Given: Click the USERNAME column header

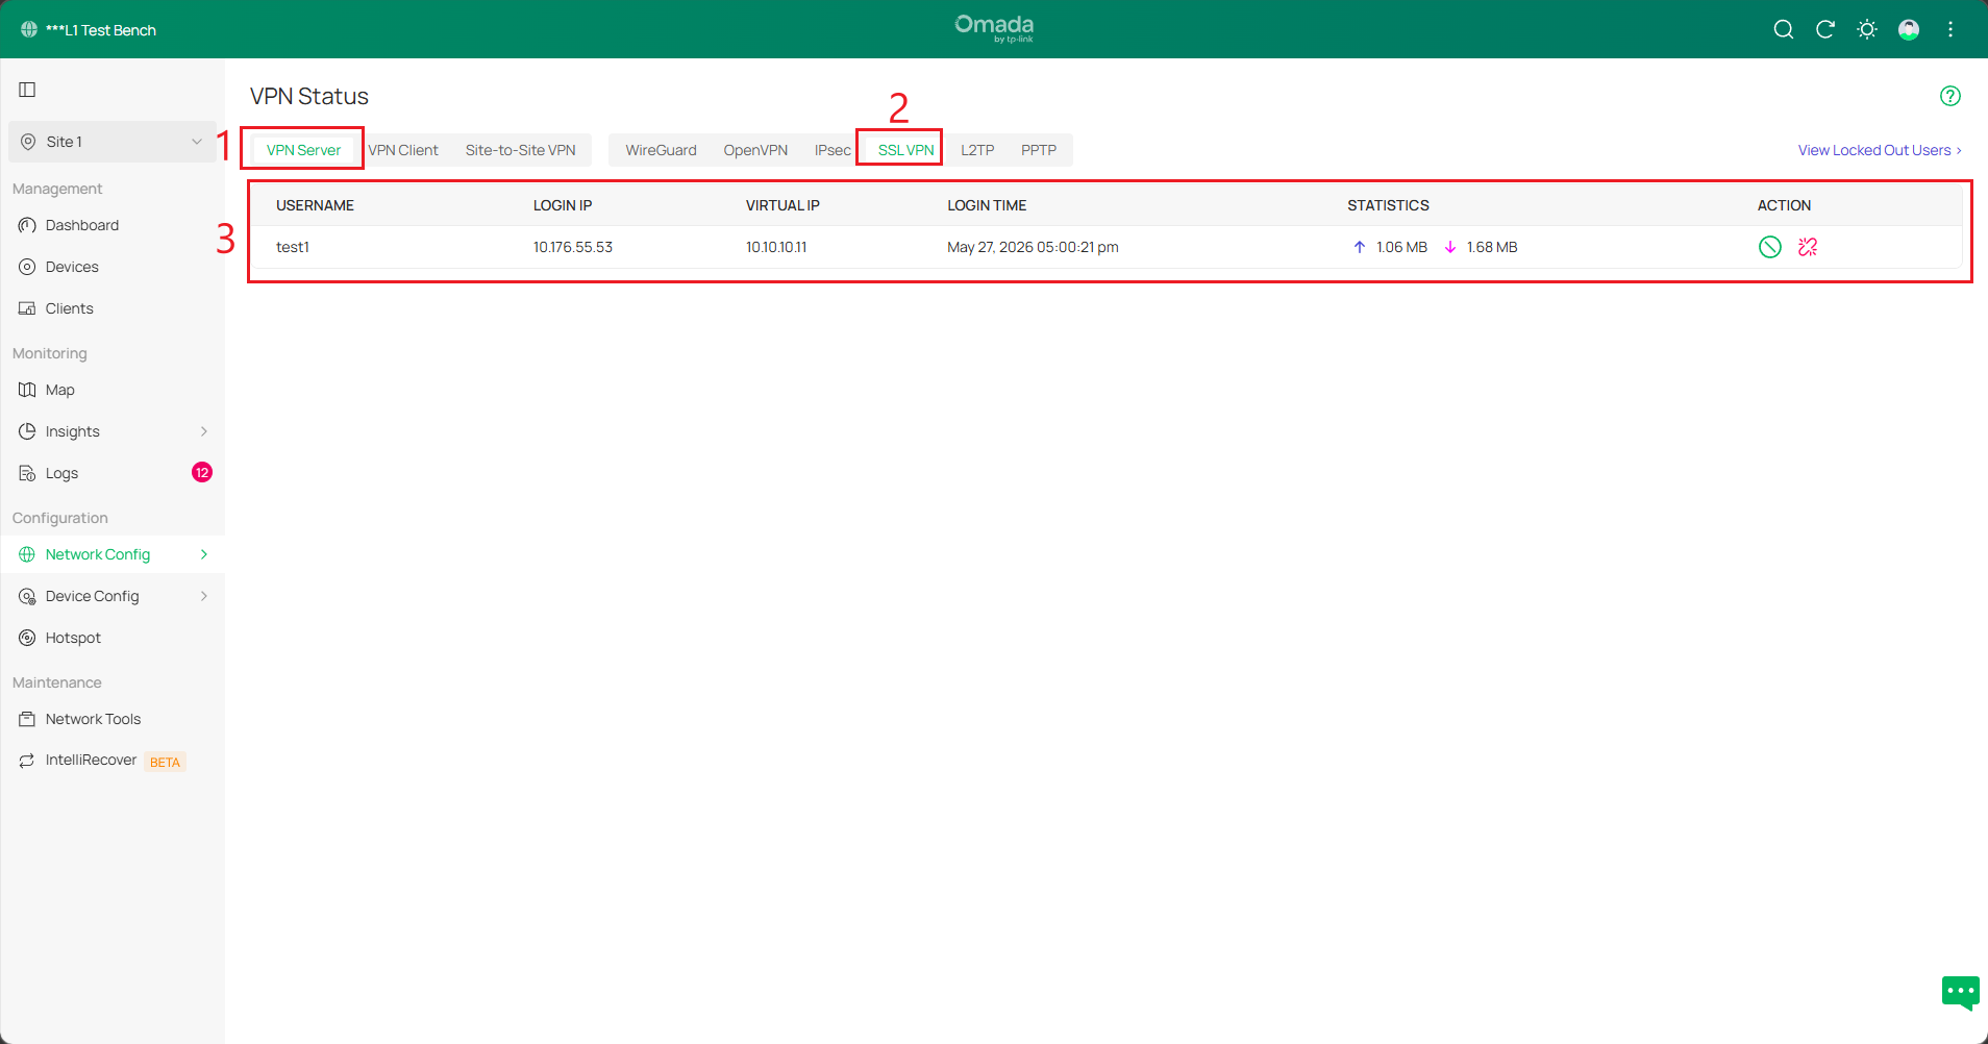Looking at the screenshot, I should tap(315, 205).
